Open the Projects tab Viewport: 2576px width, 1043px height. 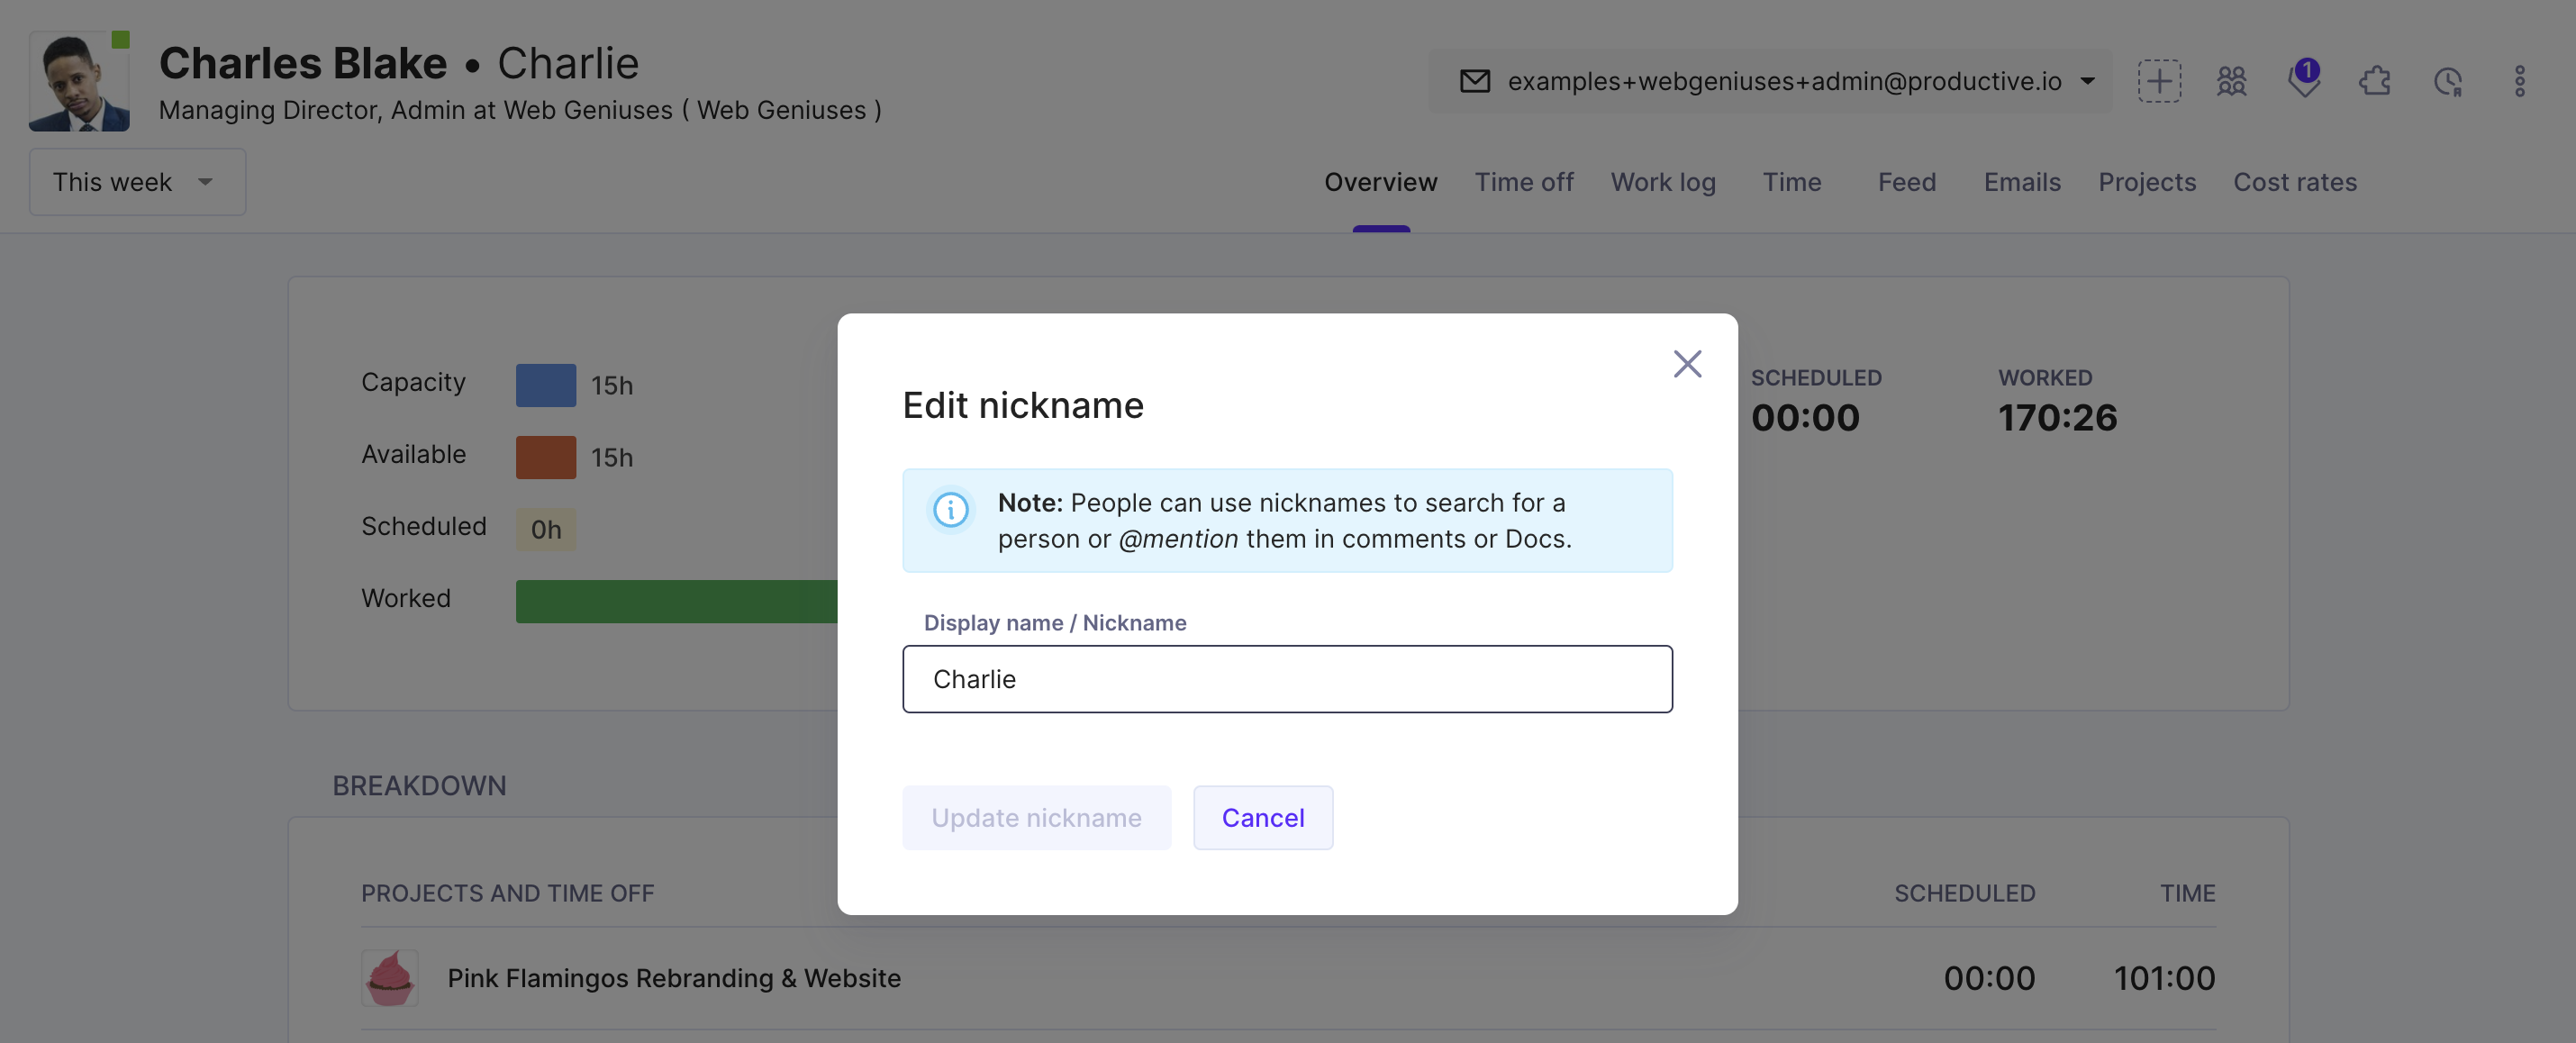click(x=2147, y=182)
